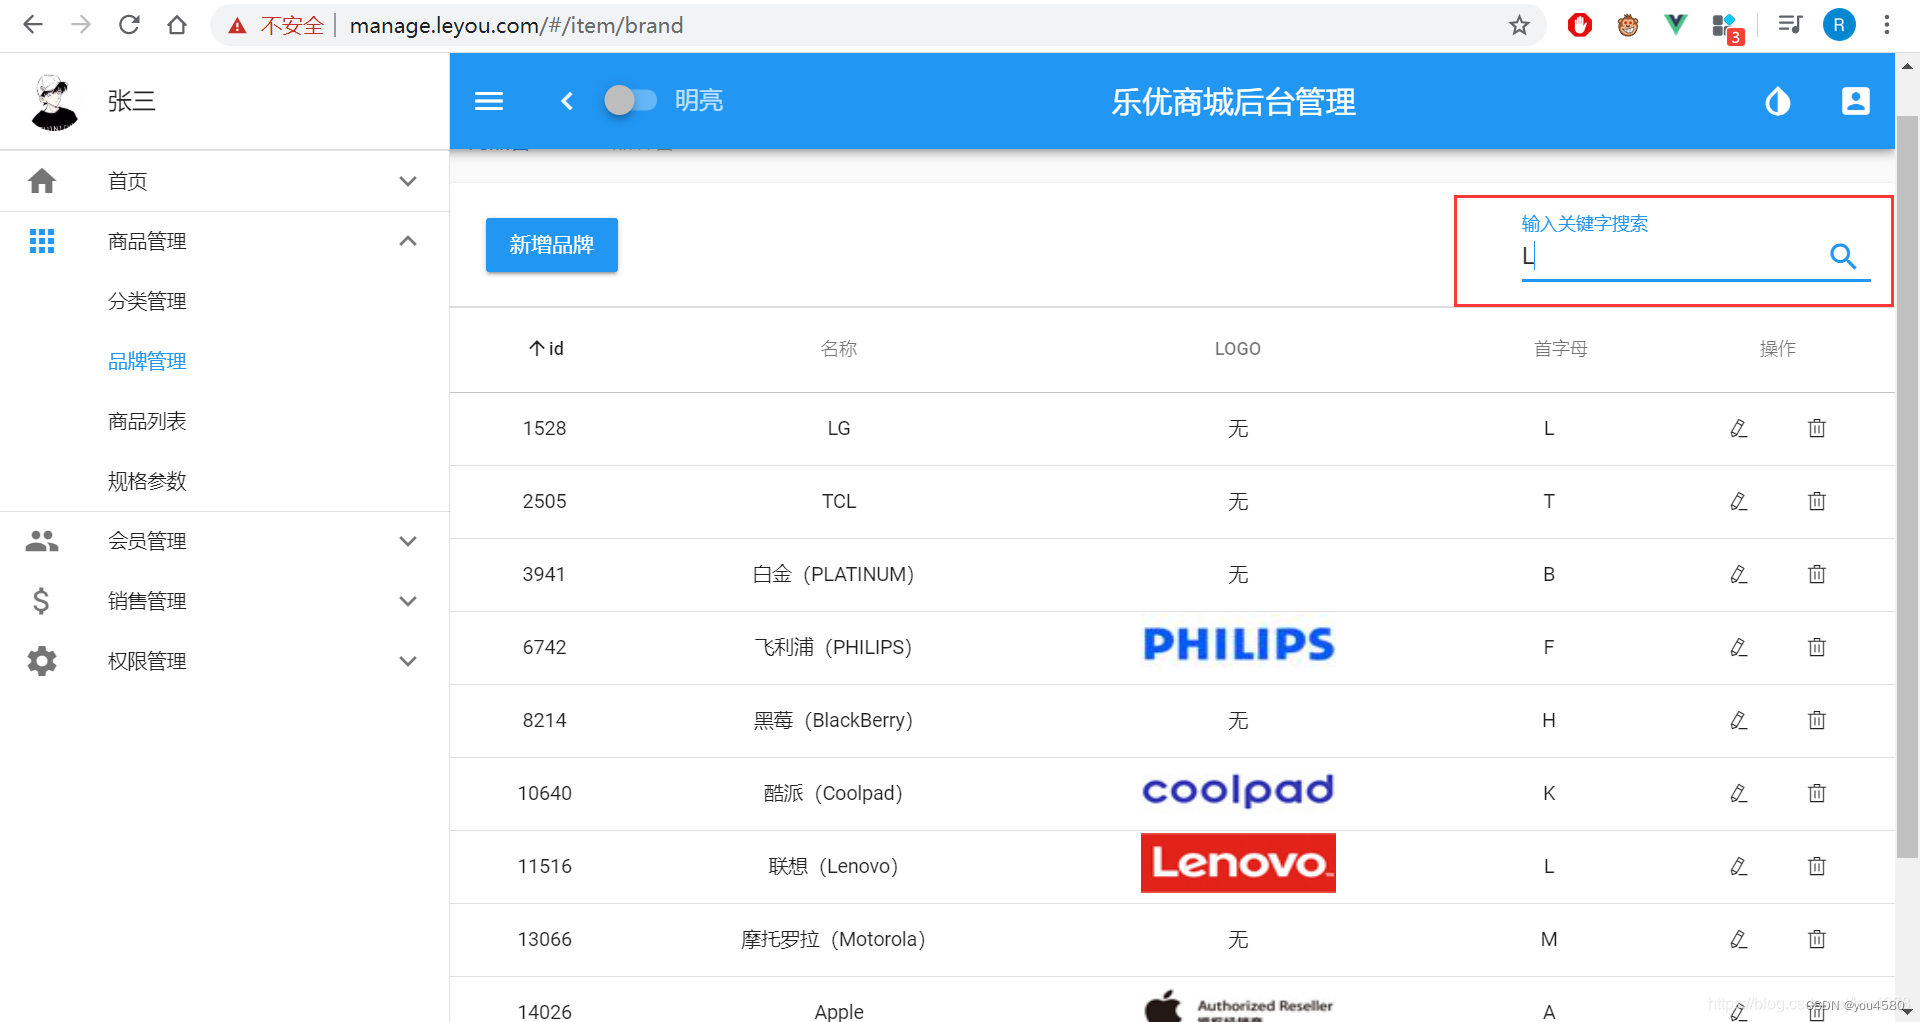Edit the 联想 (Lenovo) row
This screenshot has height=1022, width=1920.
1739,866
